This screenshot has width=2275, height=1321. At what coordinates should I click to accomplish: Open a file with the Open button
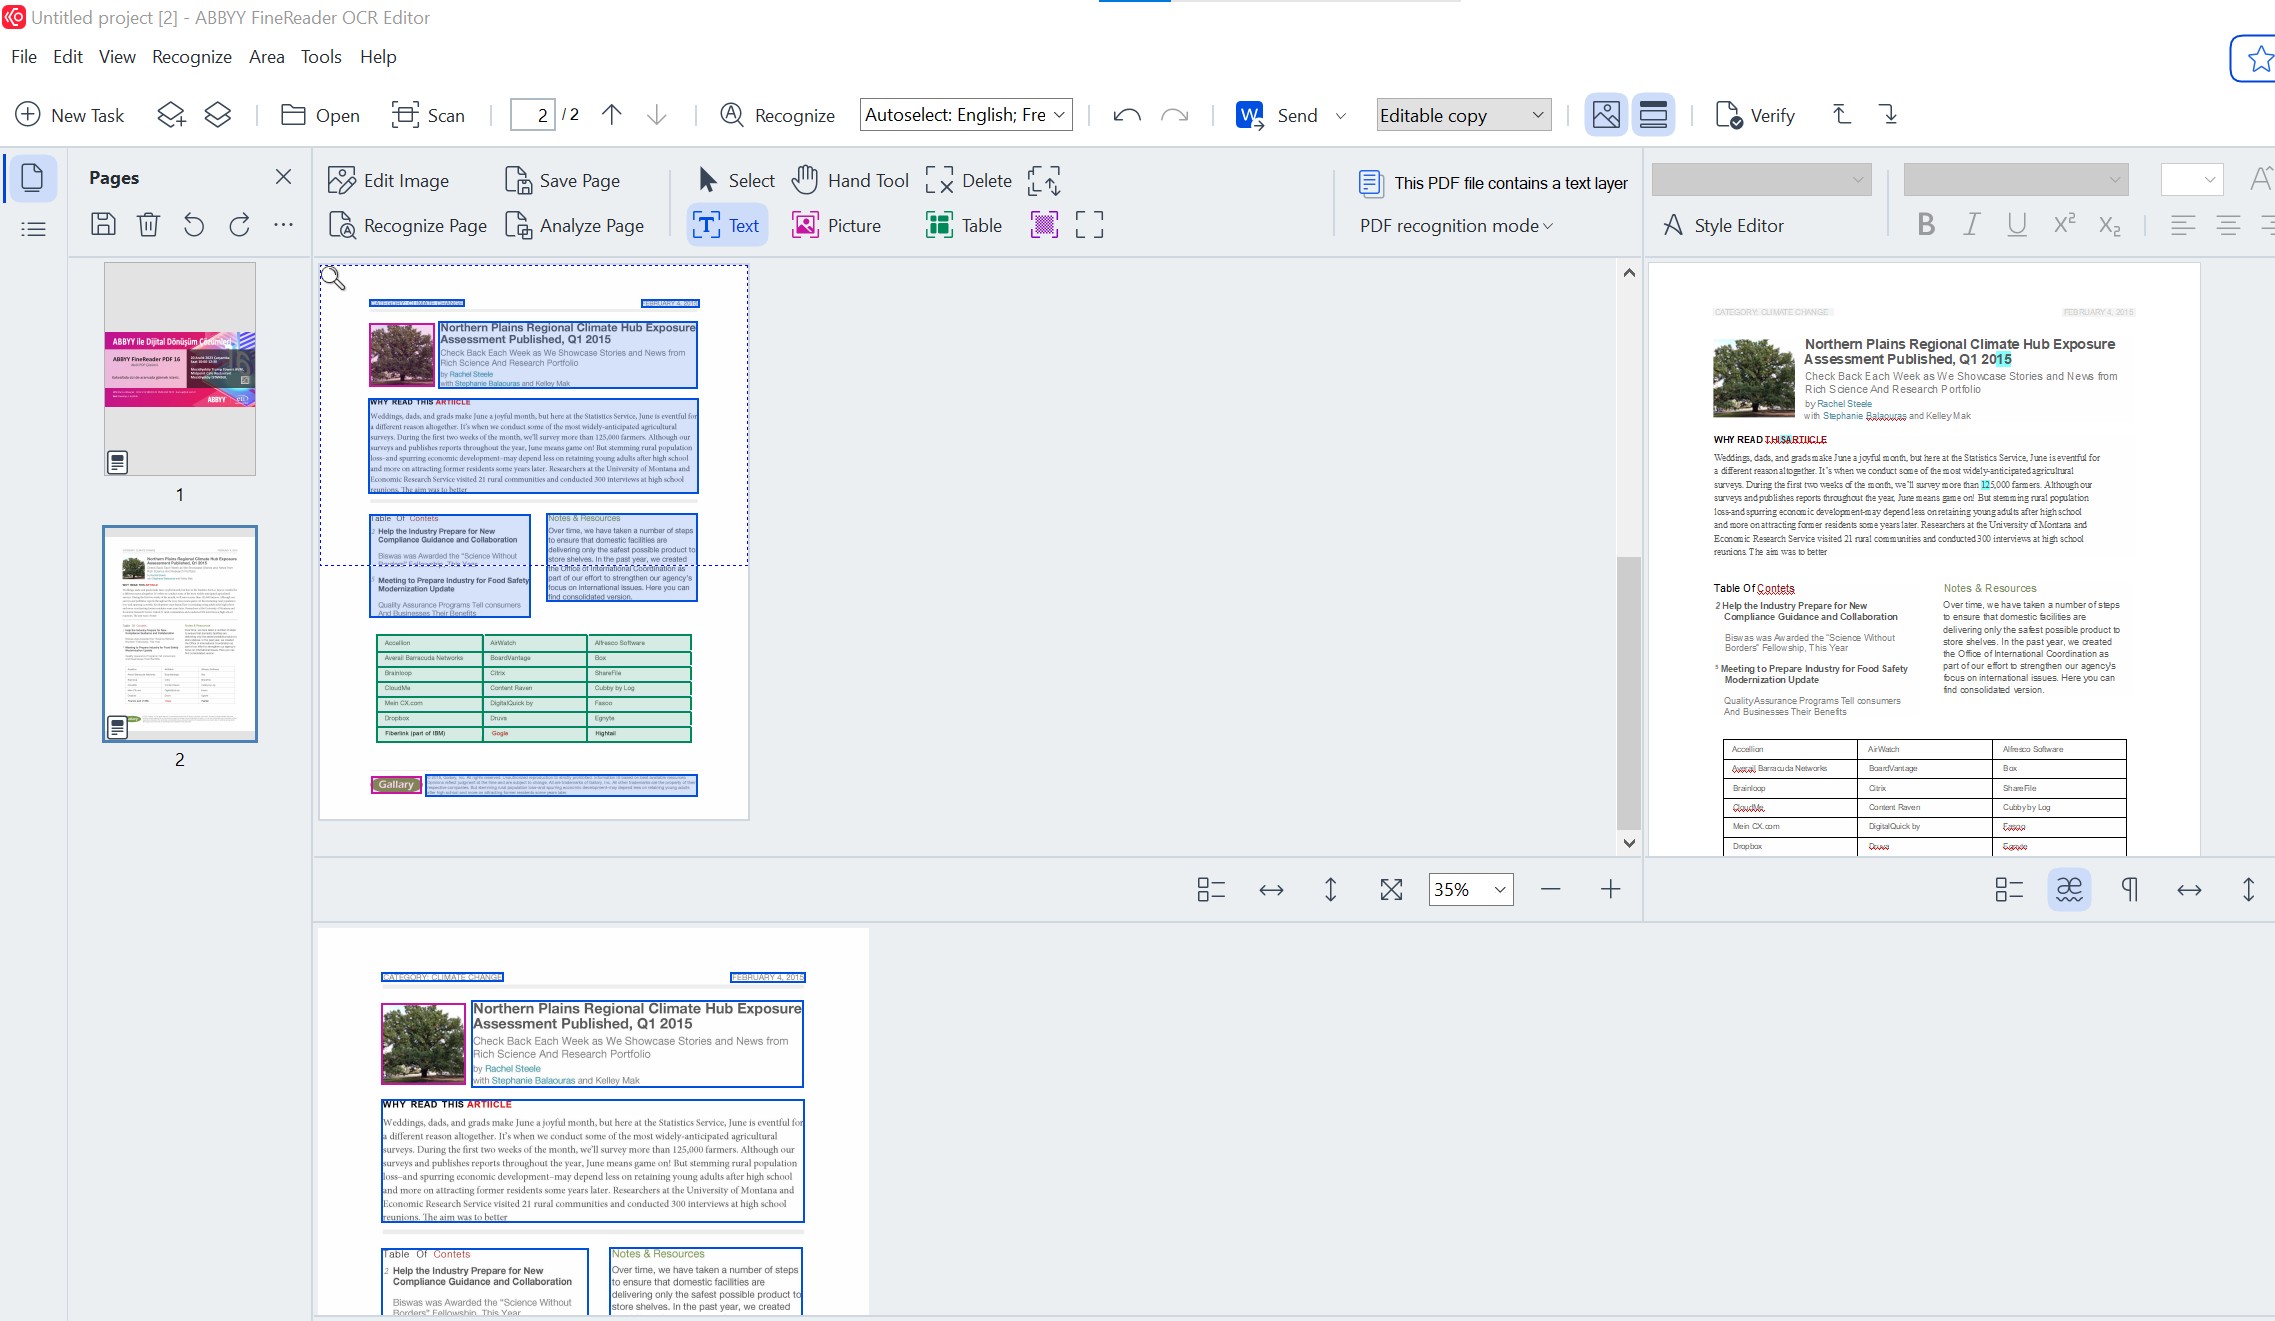(x=320, y=115)
